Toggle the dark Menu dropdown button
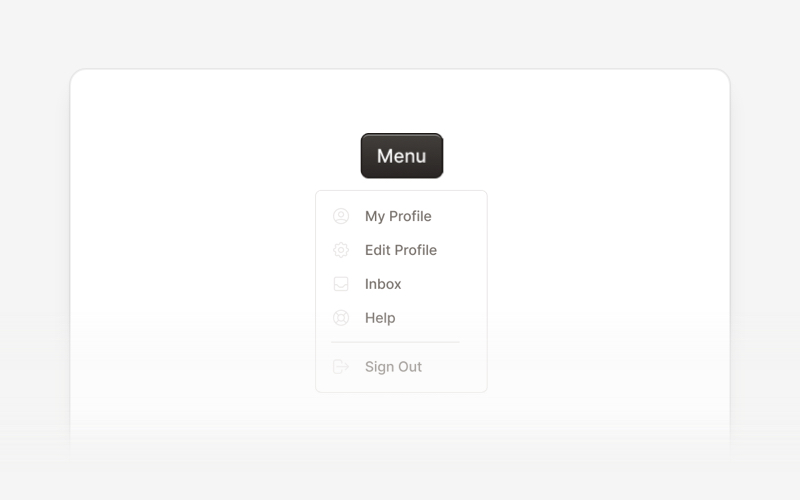This screenshot has width=800, height=500. tap(402, 156)
